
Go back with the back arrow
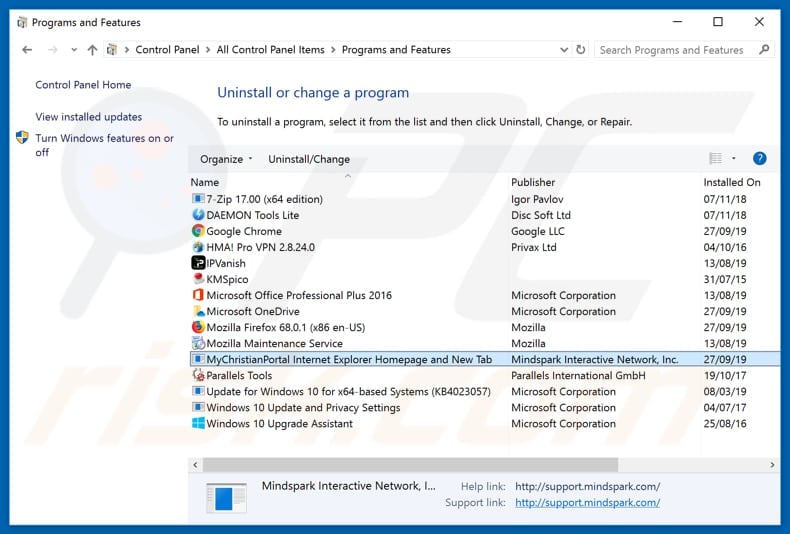27,50
